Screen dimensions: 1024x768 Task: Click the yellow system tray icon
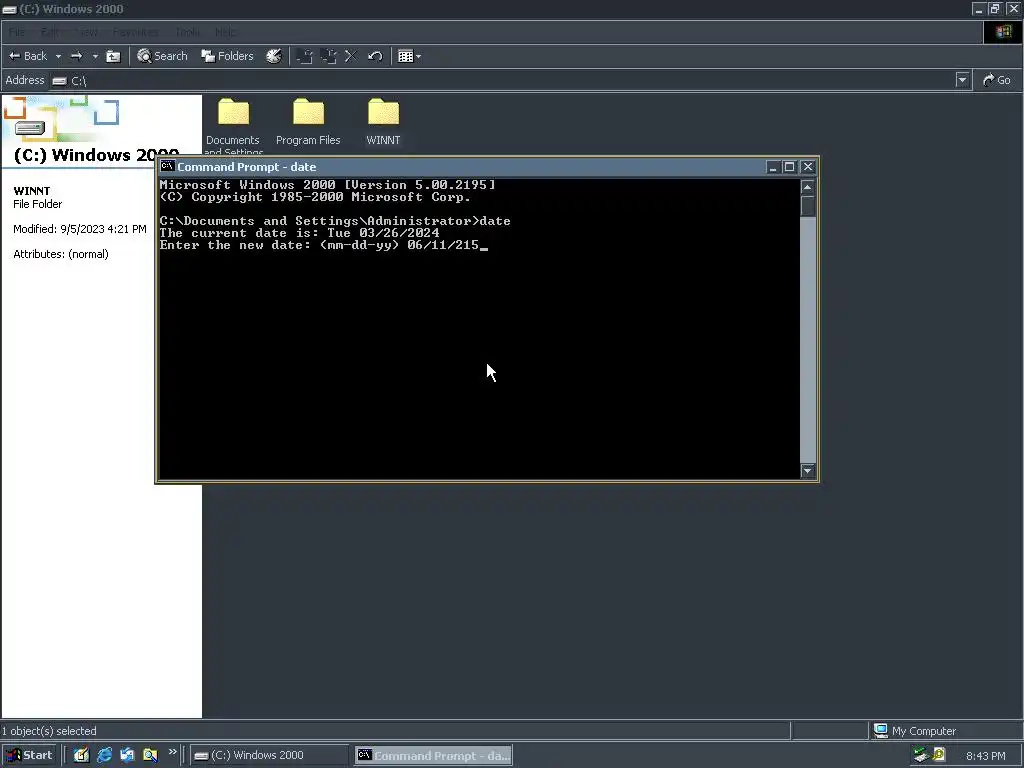click(939, 755)
